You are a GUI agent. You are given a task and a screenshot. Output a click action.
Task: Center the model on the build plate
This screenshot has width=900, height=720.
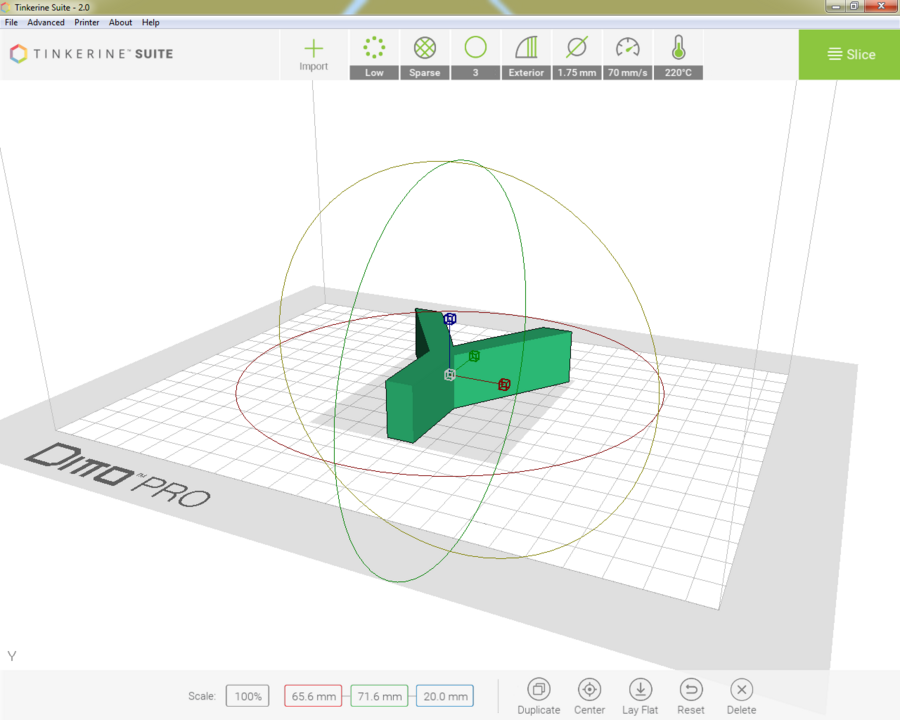tap(589, 695)
